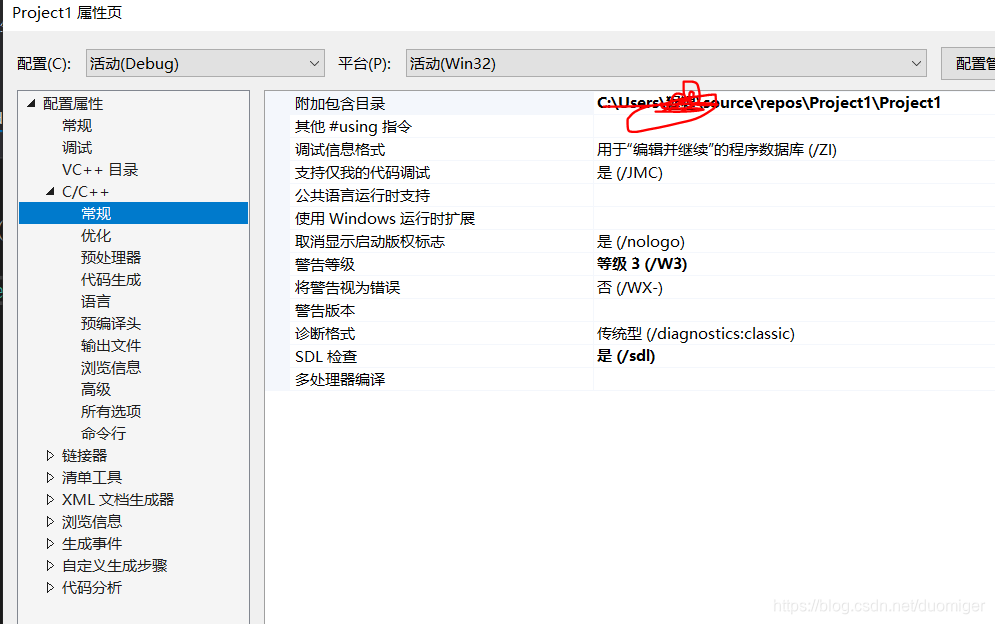995x624 pixels.
Task: Select the 程序数据库 (/ZI) value
Action: click(717, 150)
